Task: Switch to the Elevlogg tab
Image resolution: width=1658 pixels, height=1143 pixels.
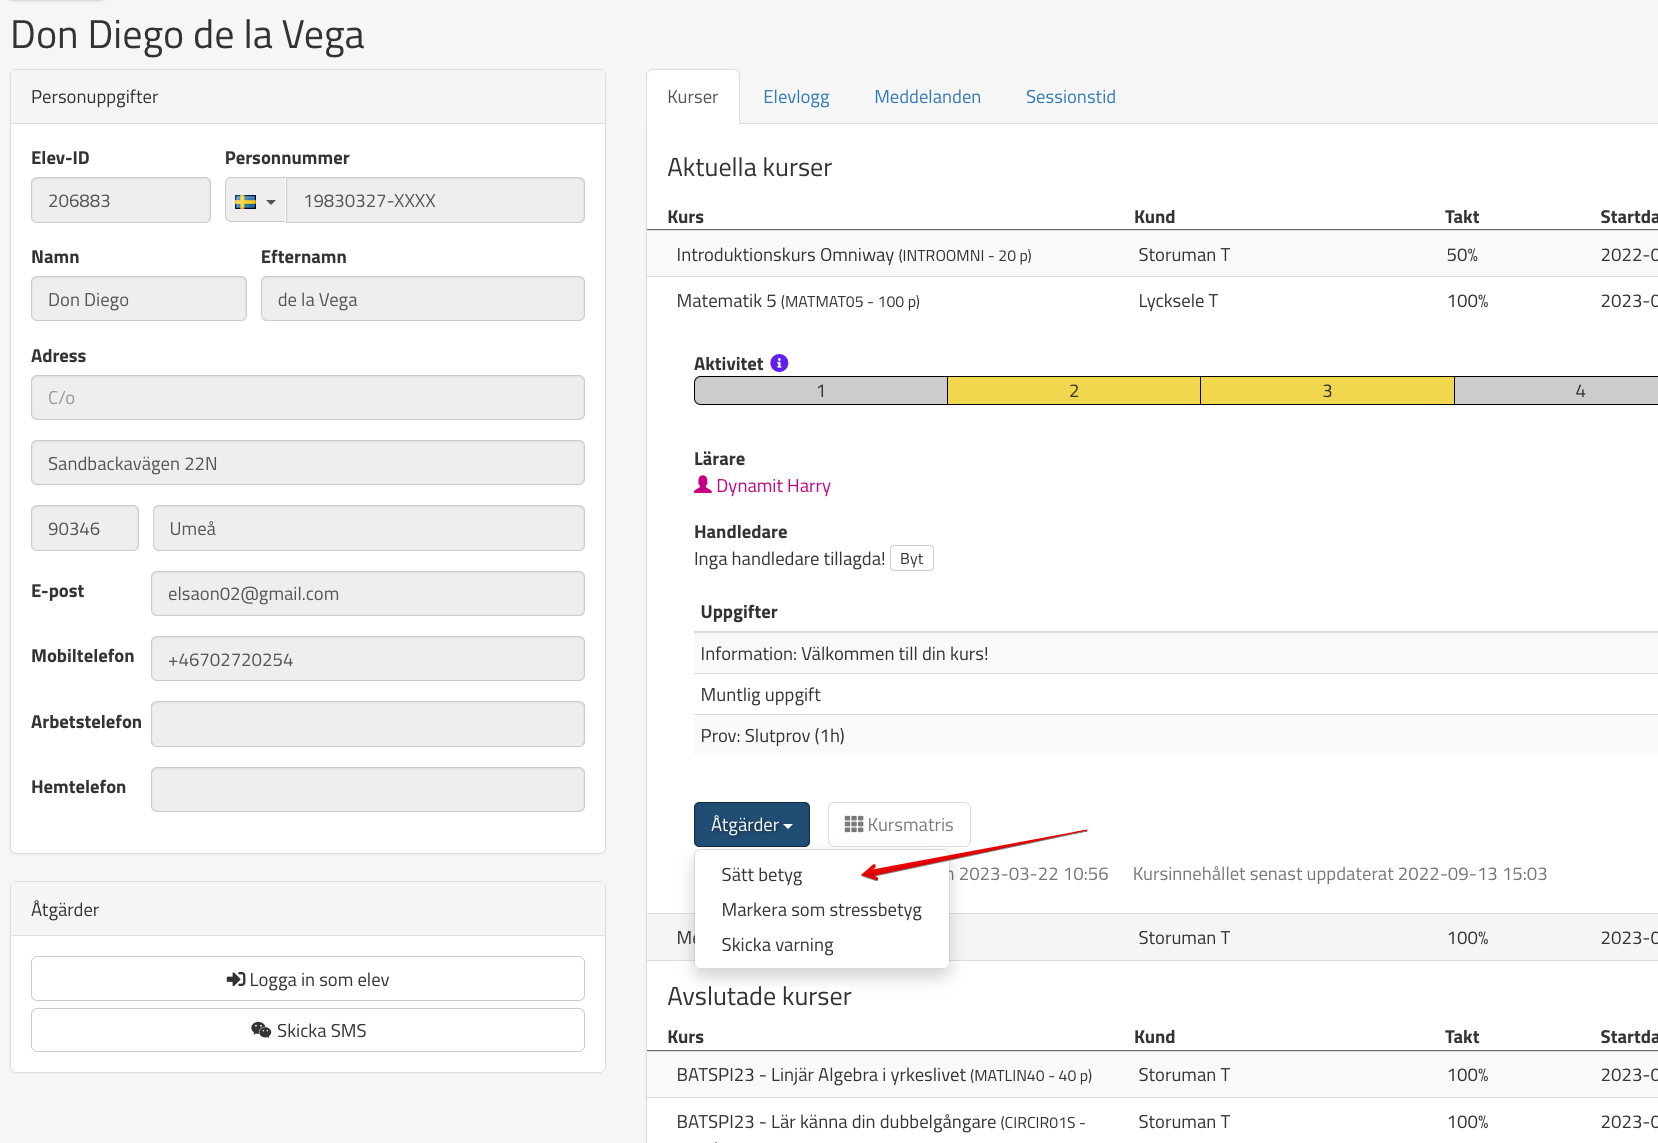Action: (796, 97)
